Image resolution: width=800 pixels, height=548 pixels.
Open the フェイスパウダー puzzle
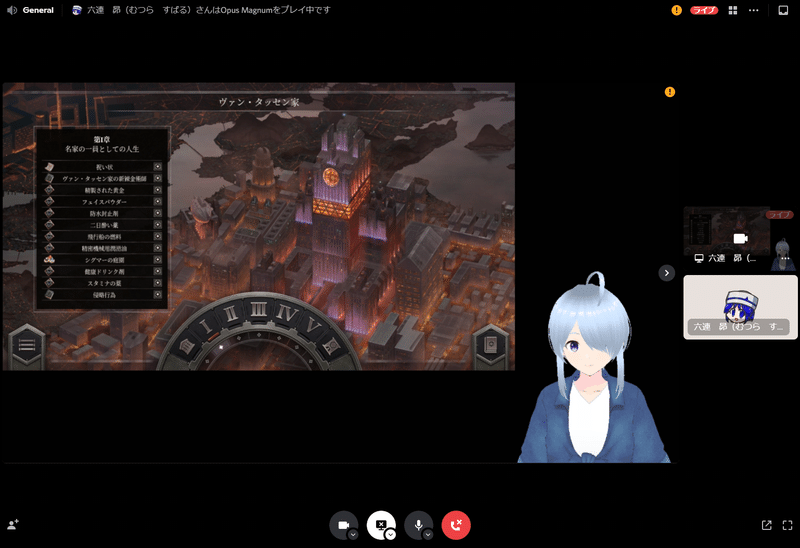104,202
